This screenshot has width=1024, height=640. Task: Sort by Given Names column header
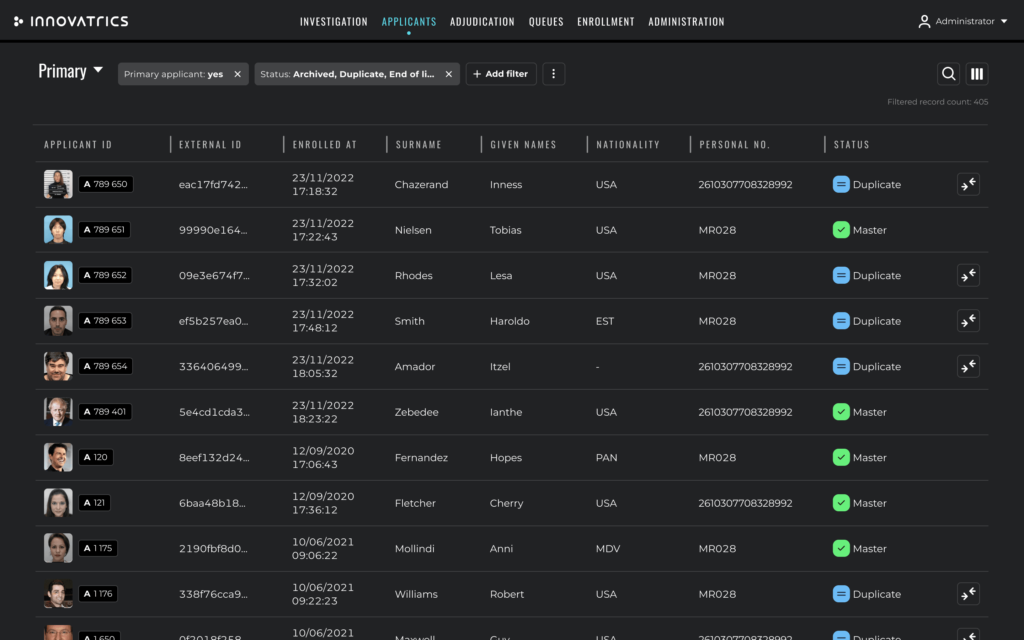tap(523, 144)
